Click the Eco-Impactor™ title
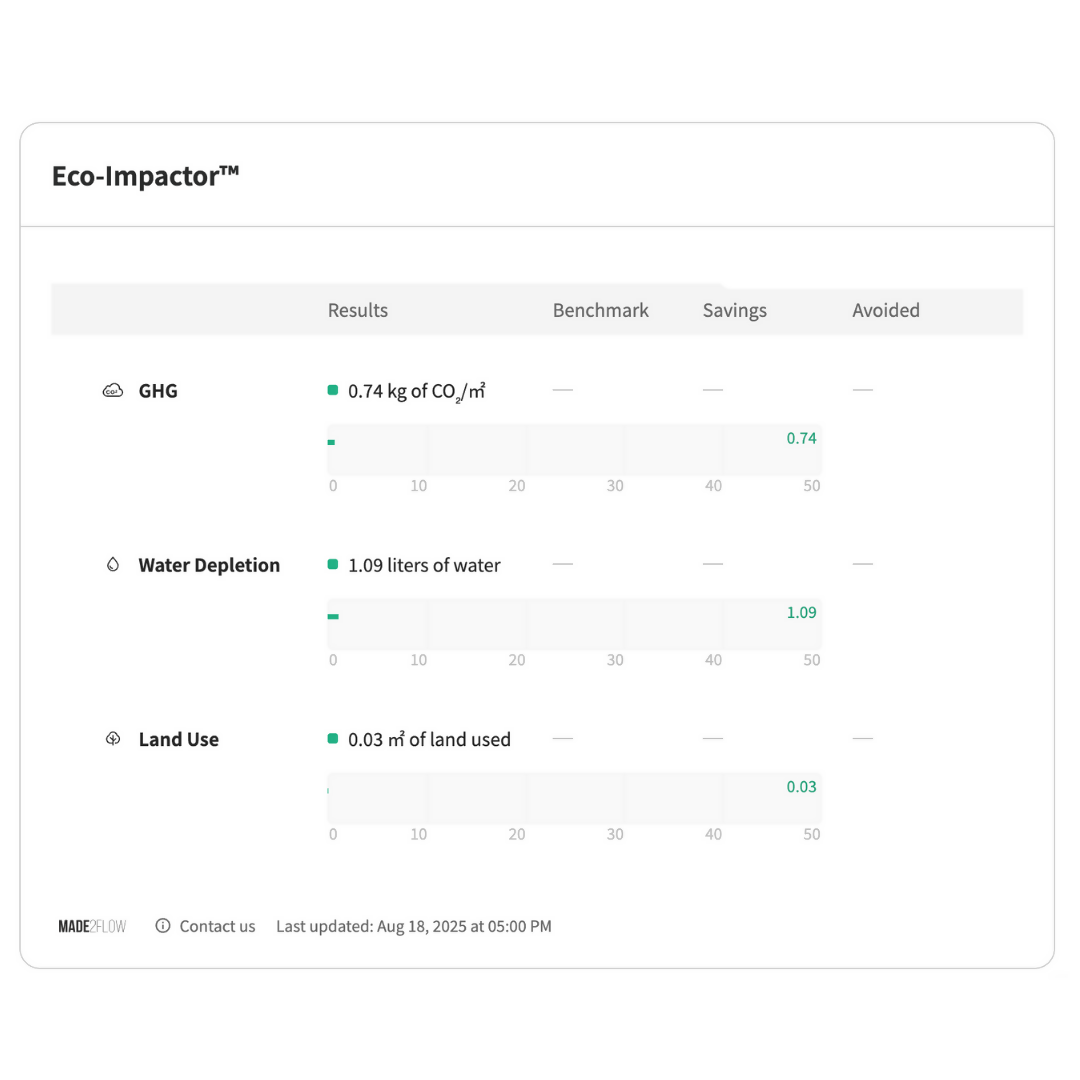The height and width of the screenshot is (1080, 1080). tap(145, 176)
